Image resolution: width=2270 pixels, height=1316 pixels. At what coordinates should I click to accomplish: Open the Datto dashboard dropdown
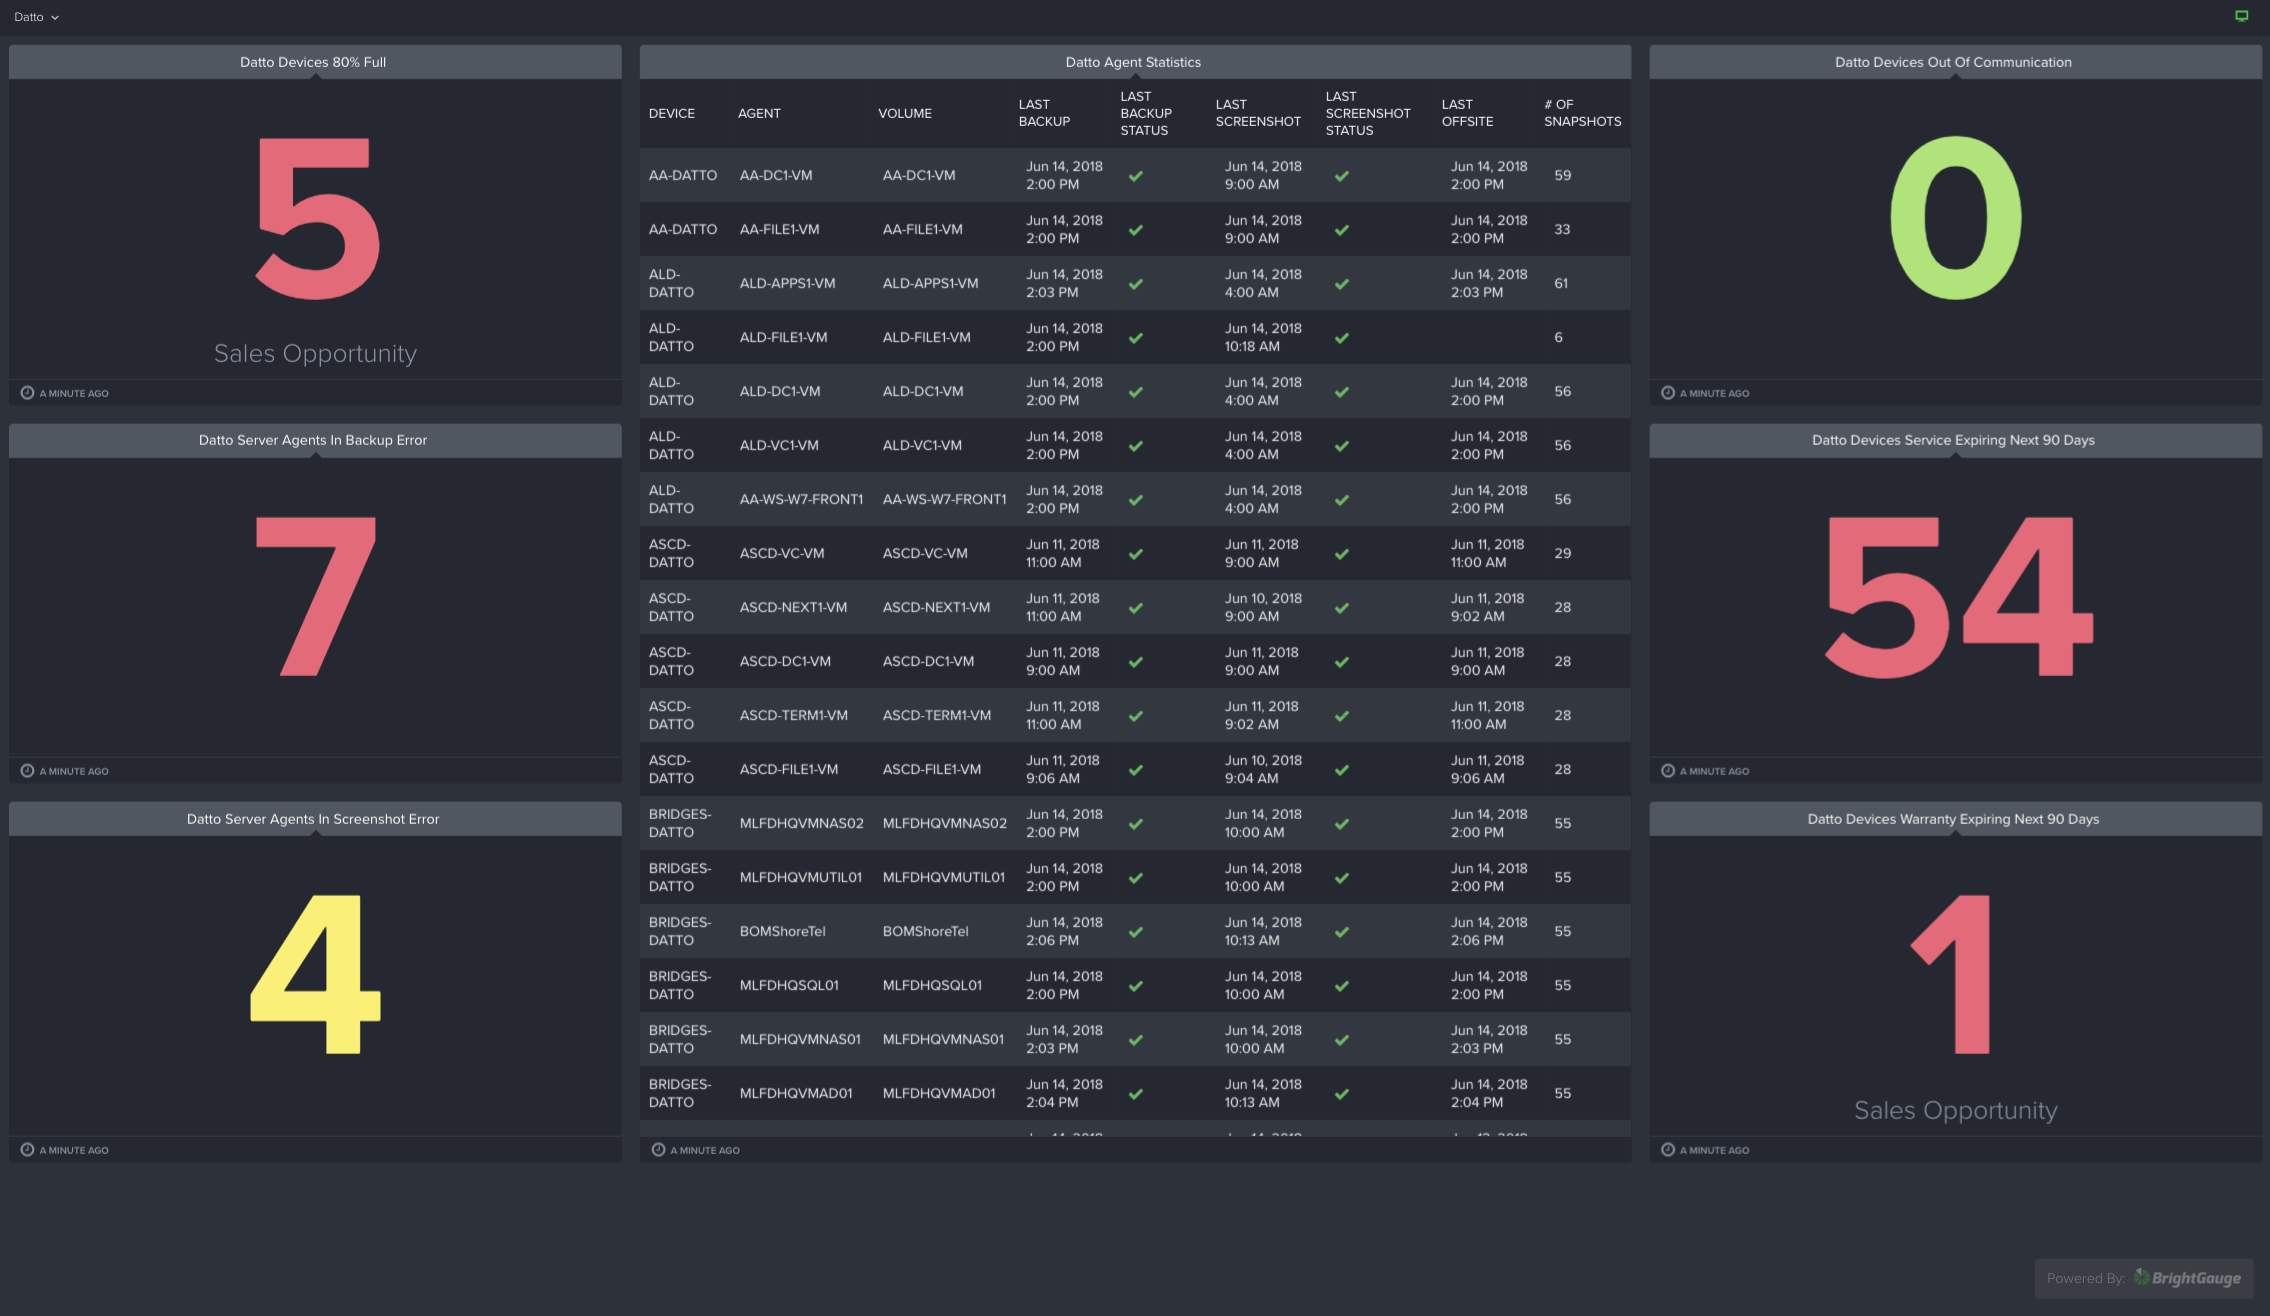click(x=36, y=17)
